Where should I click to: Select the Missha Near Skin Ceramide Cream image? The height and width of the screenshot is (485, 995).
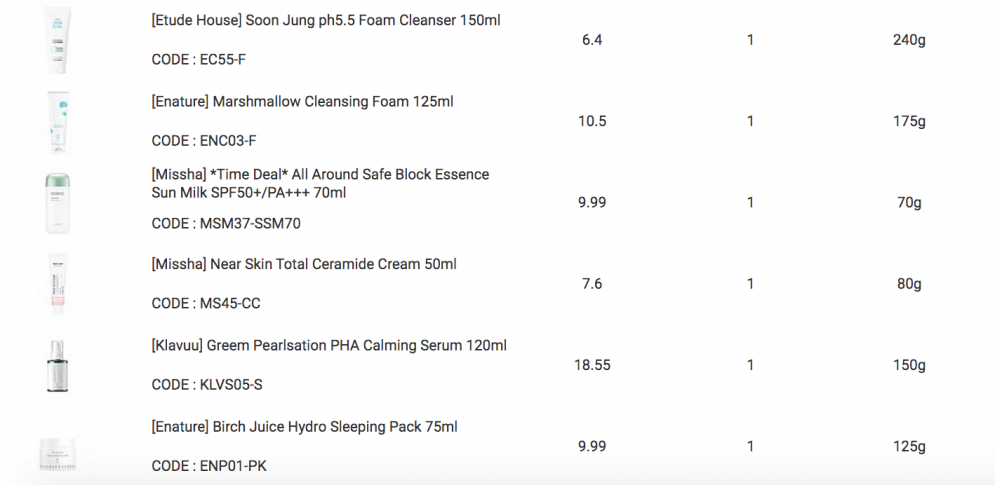point(58,284)
